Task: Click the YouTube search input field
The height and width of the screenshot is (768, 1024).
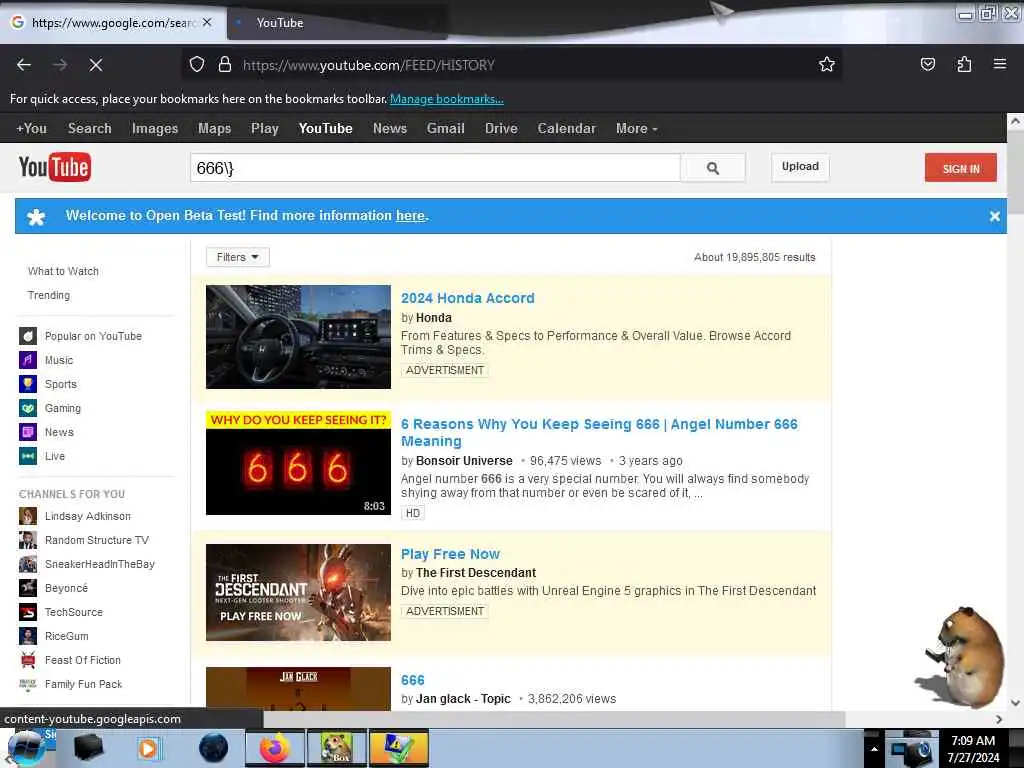Action: [x=435, y=168]
